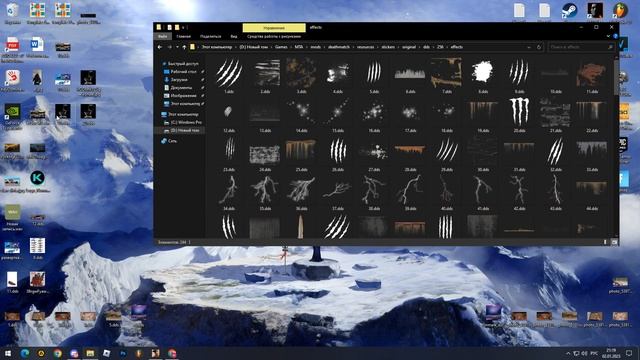Viewport: 640px width, 360px height.
Task: Click deathmatch in the address breadcrumb
Action: point(339,47)
